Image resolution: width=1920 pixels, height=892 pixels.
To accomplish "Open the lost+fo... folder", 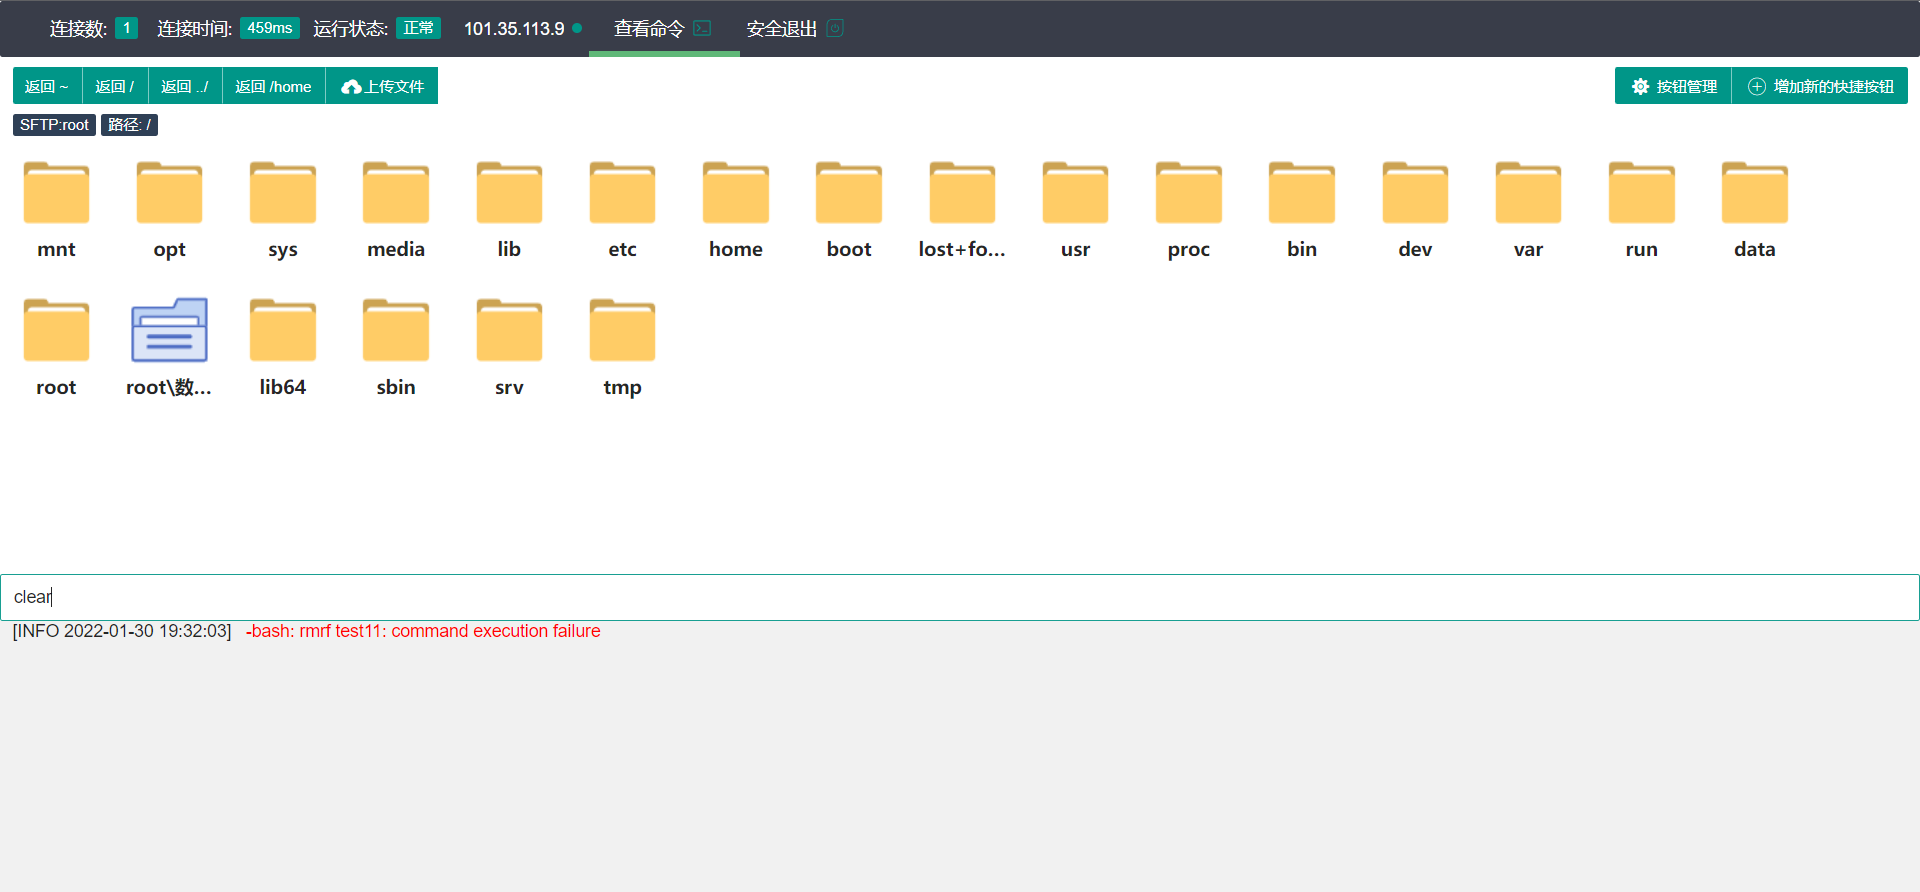I will (x=962, y=193).
